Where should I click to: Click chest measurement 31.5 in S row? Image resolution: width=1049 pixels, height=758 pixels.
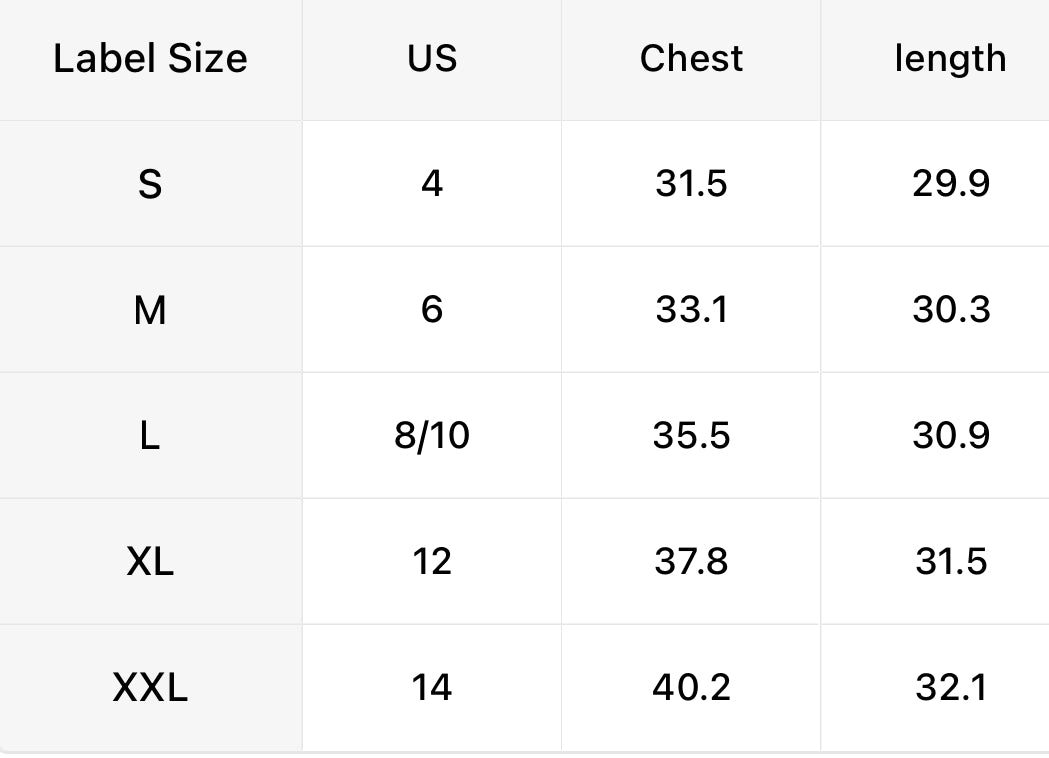(691, 184)
